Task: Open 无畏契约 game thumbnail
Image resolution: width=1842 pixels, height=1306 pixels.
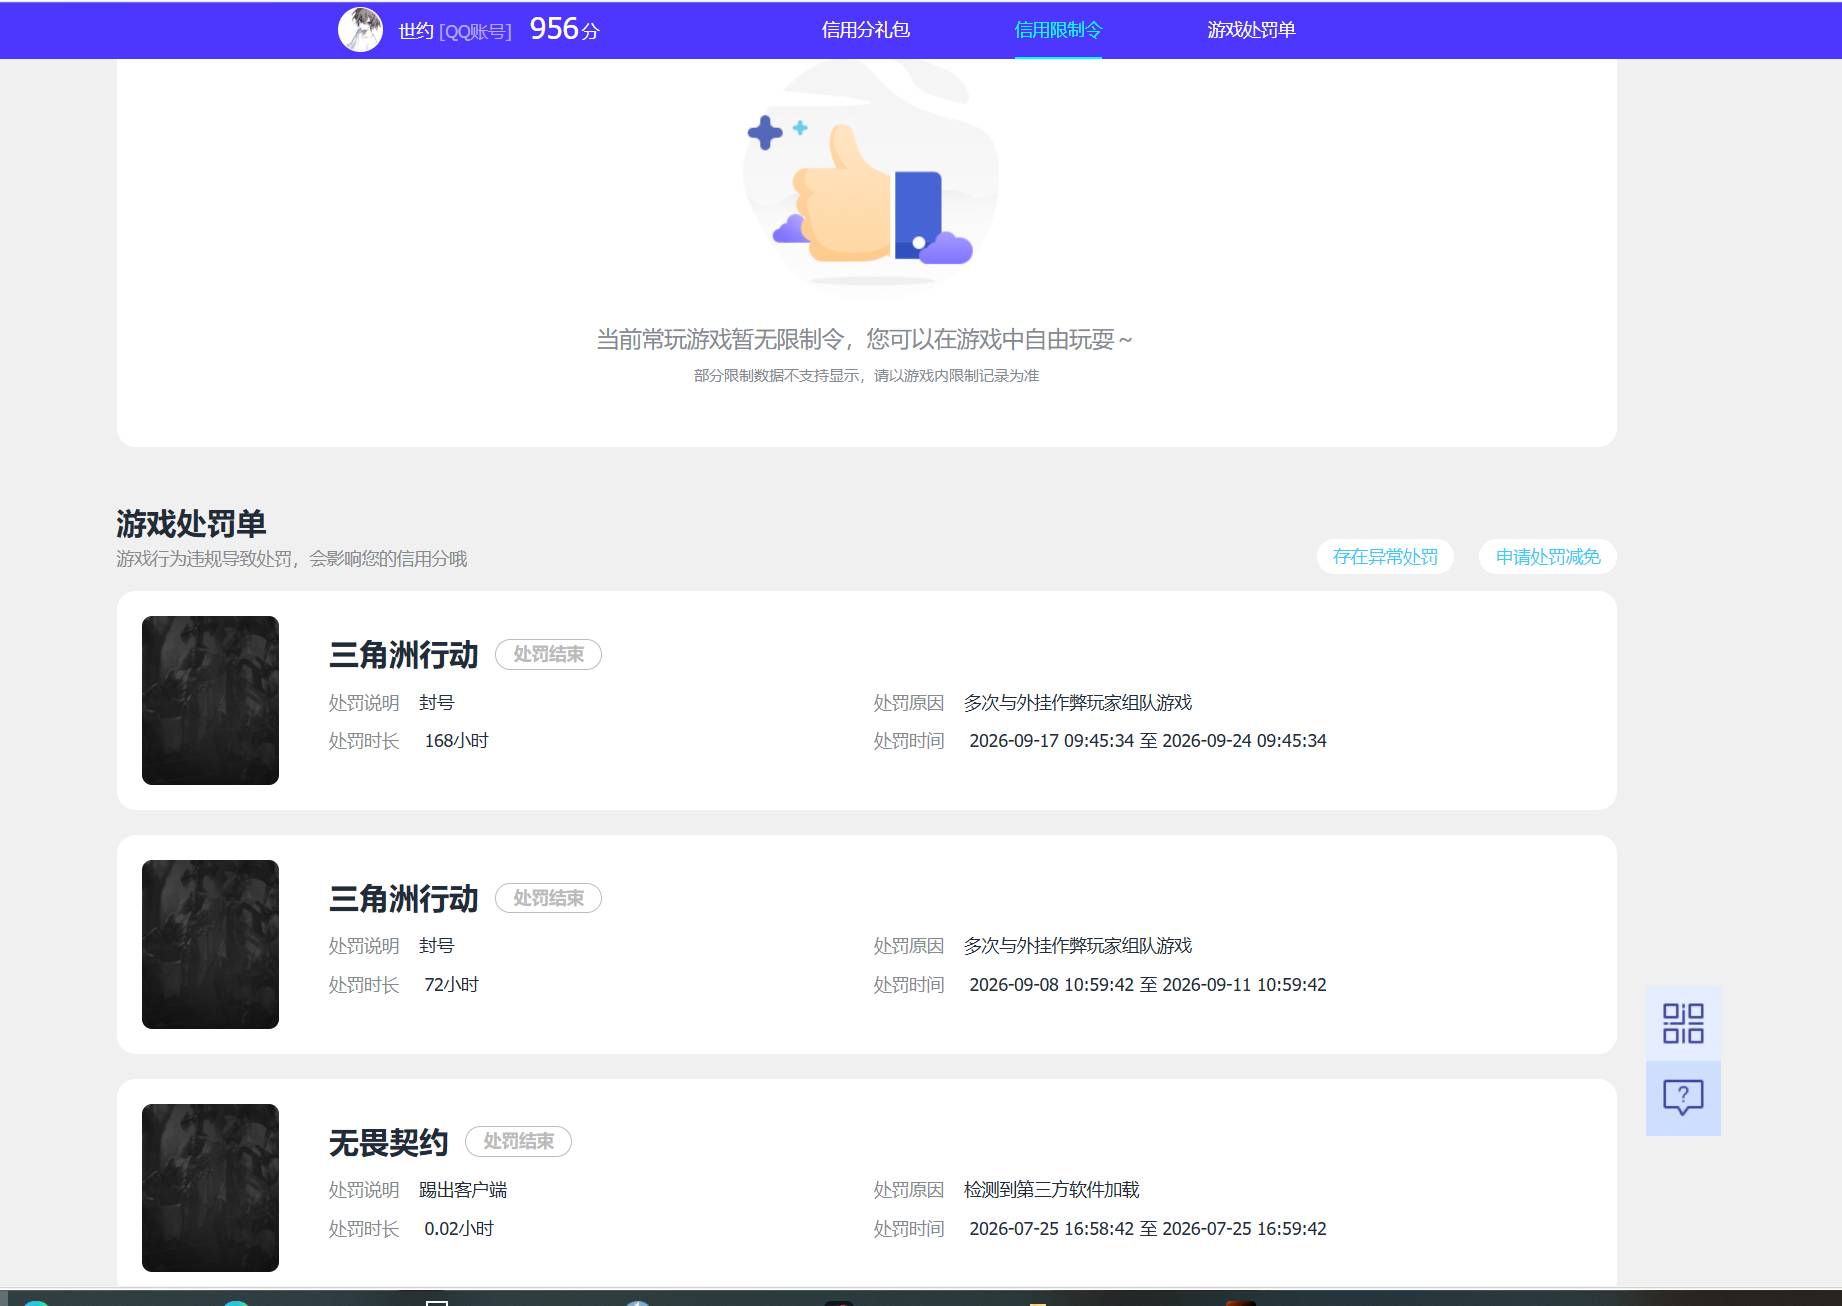Action: [210, 1188]
